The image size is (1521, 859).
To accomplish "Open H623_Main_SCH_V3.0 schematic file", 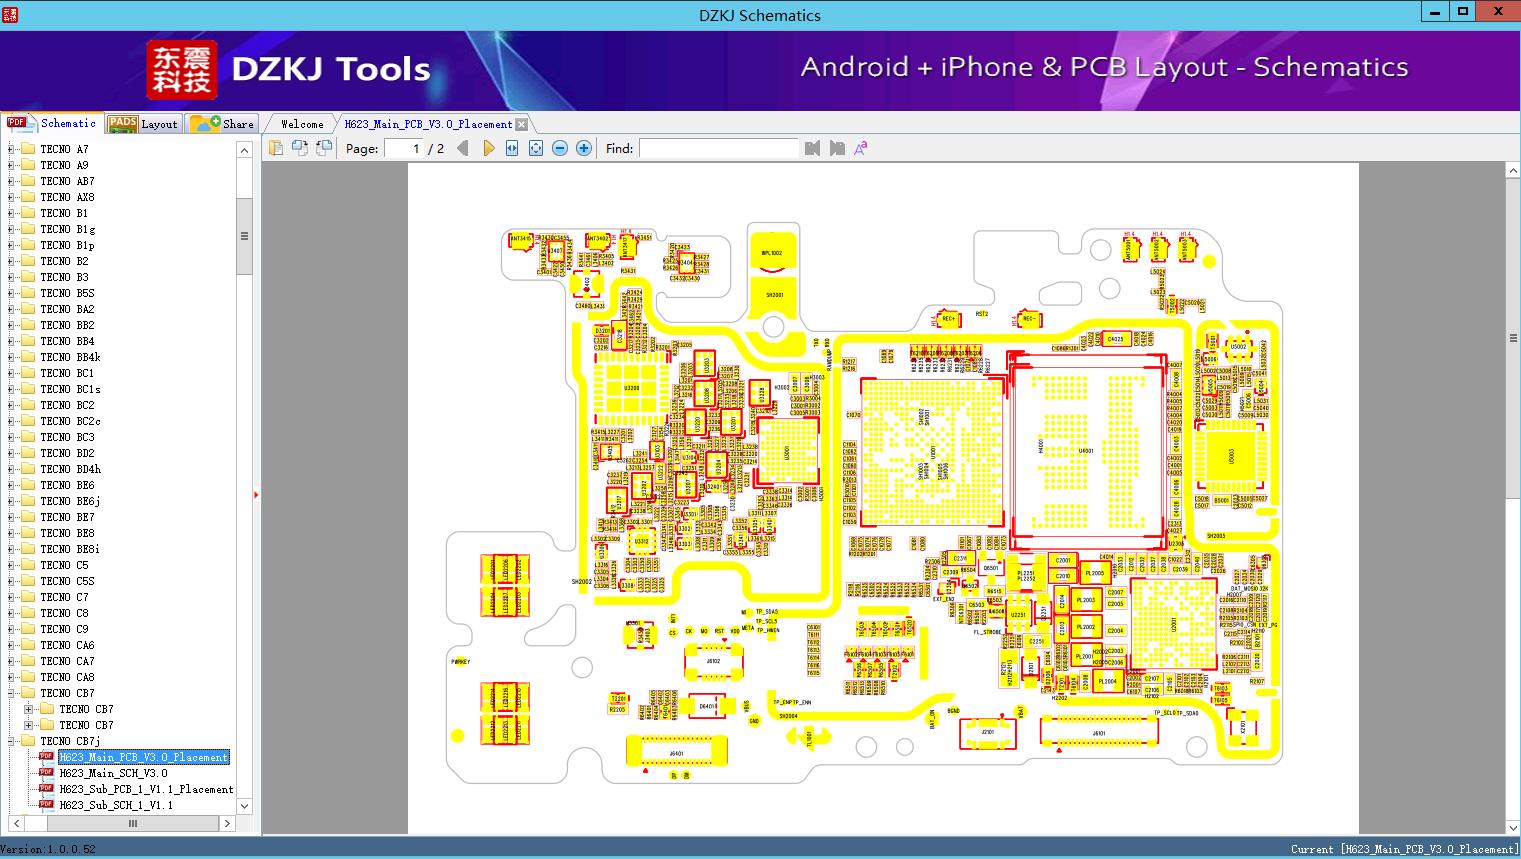I will [113, 773].
